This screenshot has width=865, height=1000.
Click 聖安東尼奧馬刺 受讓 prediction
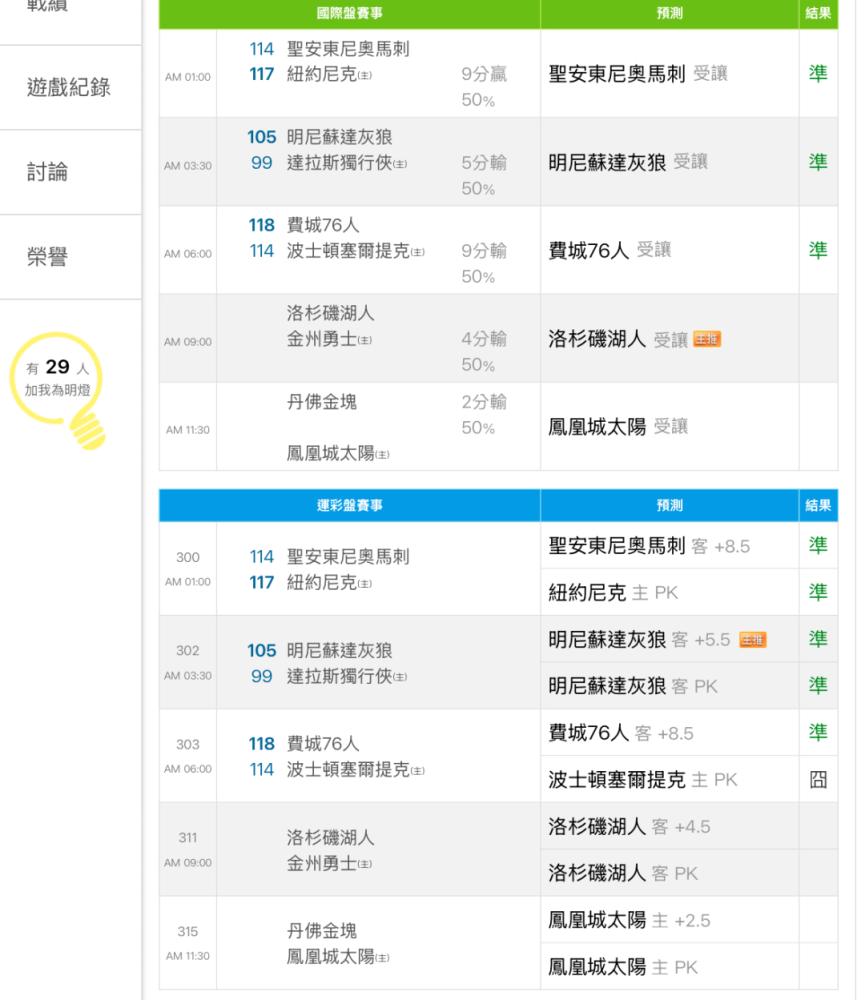638,74
